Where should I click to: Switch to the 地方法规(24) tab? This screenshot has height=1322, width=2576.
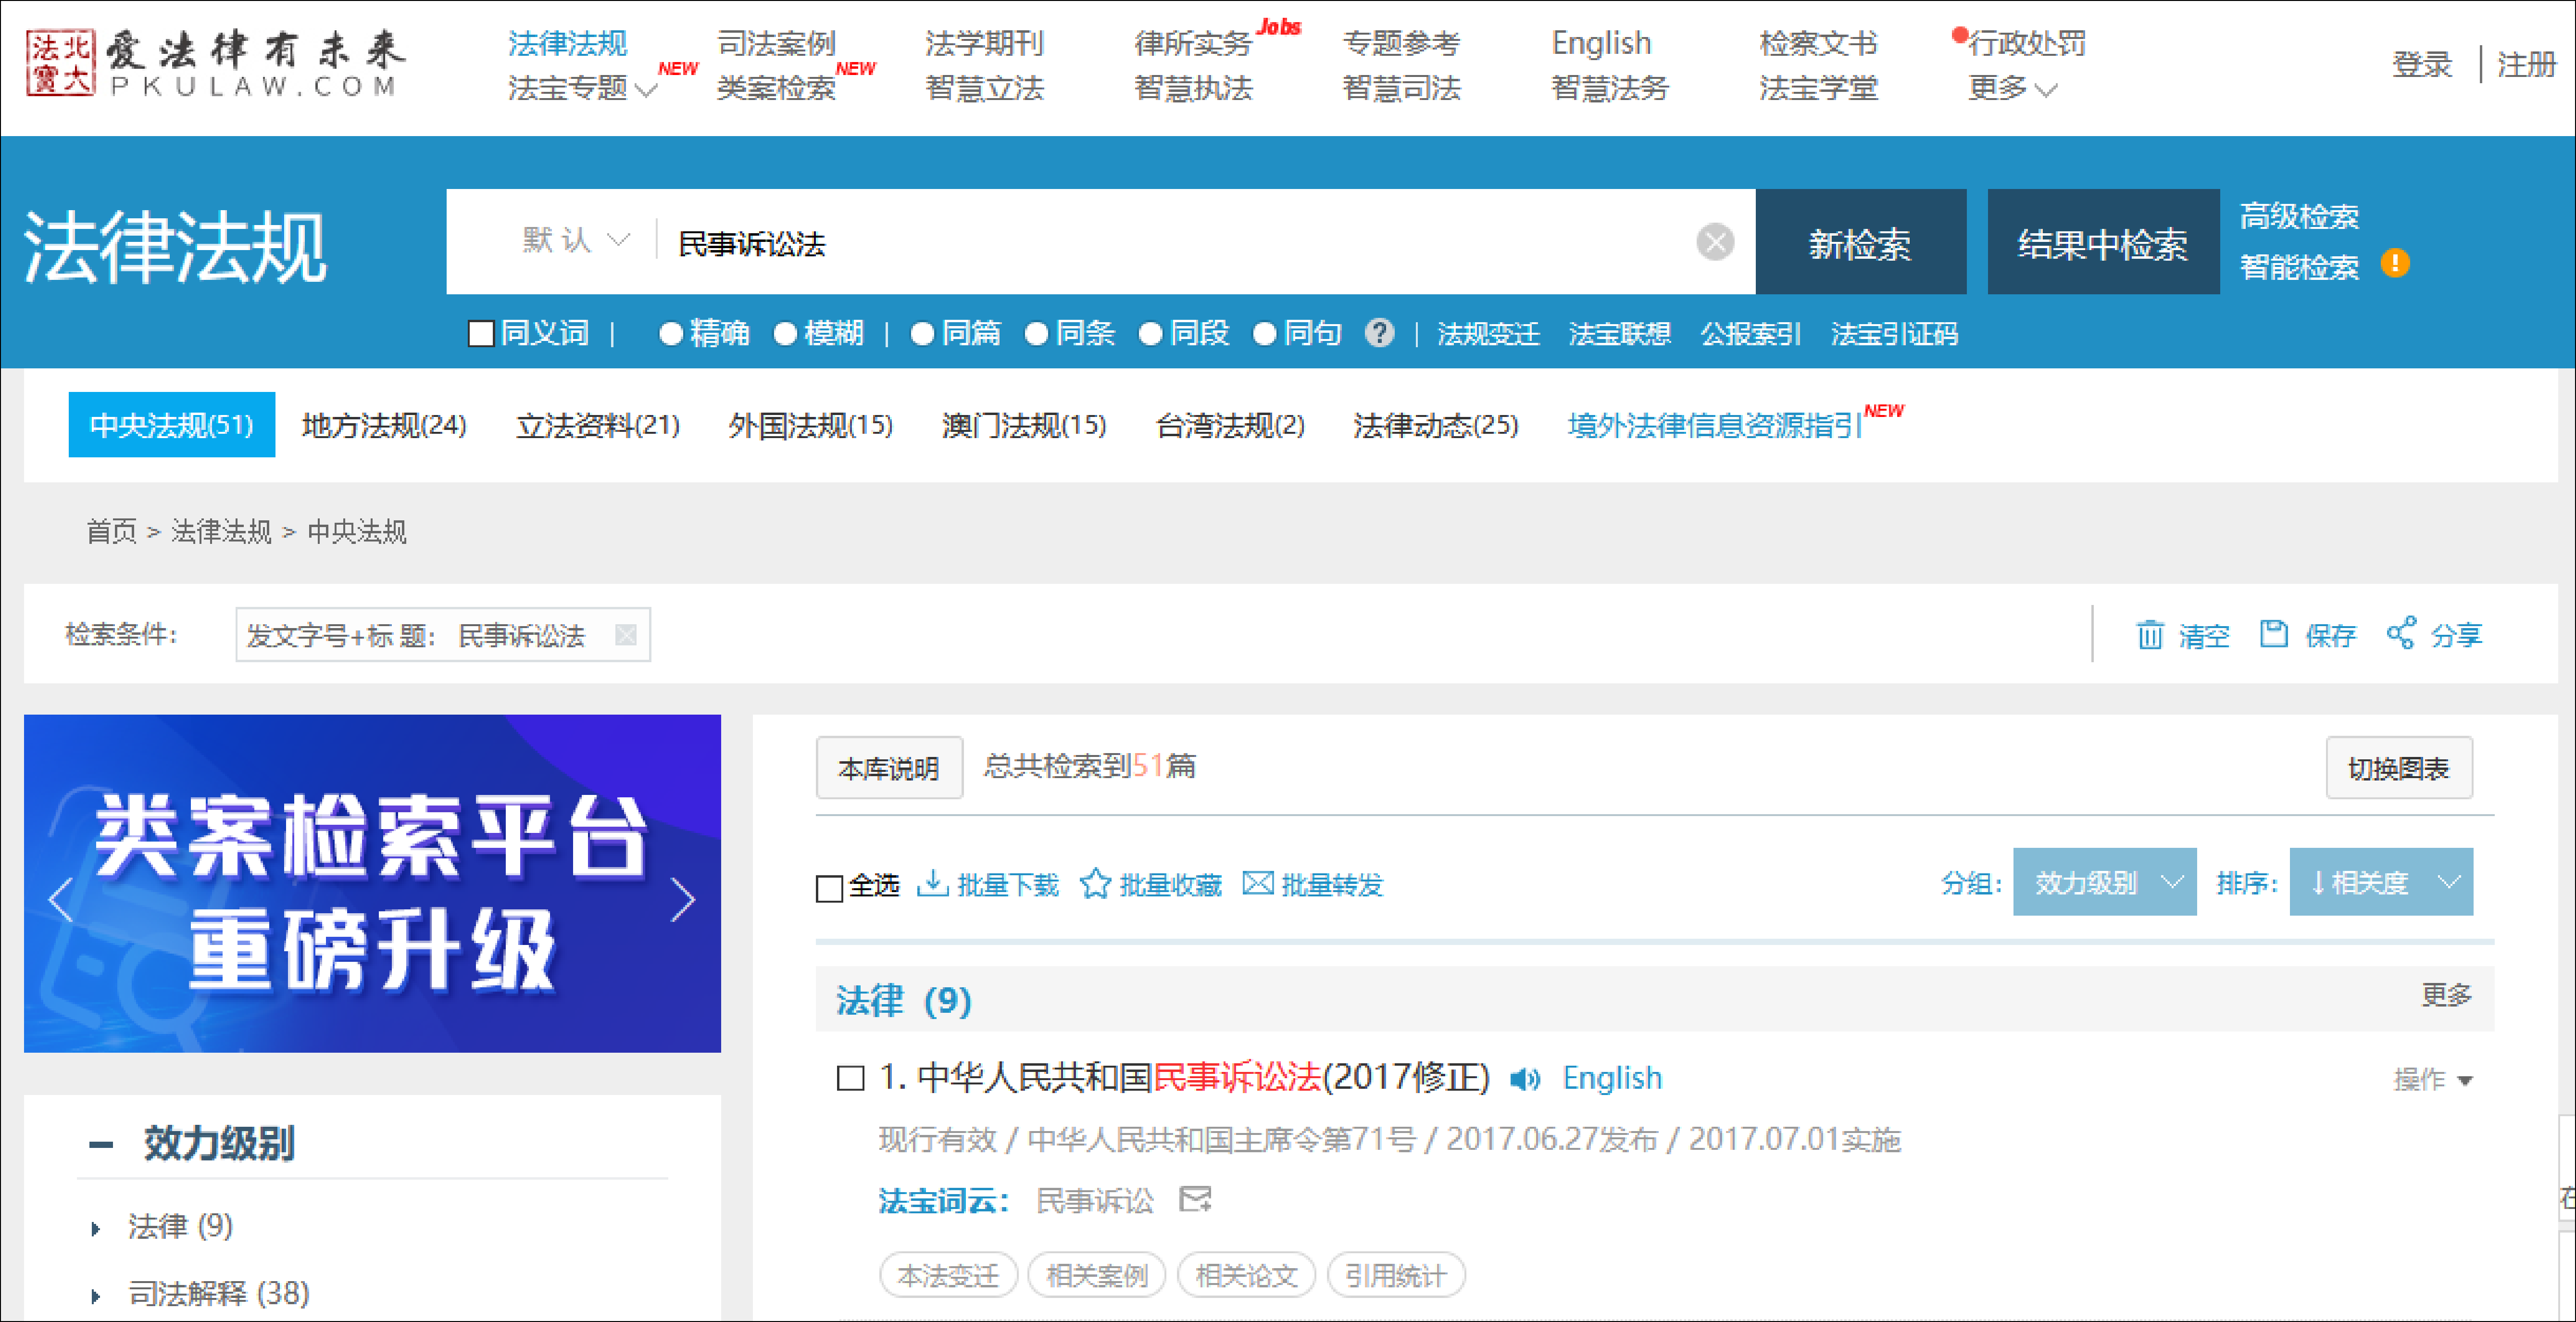(384, 425)
